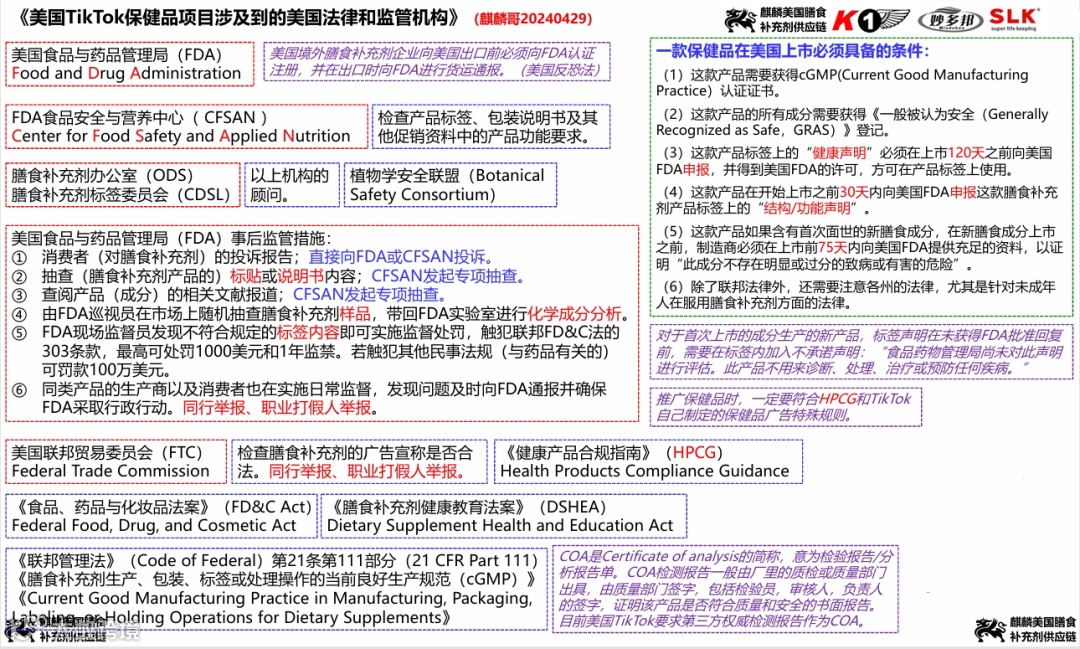
Task: Click item ⑥ about 同行举报、职业打假人举报 to FDA
Action: click(x=309, y=398)
